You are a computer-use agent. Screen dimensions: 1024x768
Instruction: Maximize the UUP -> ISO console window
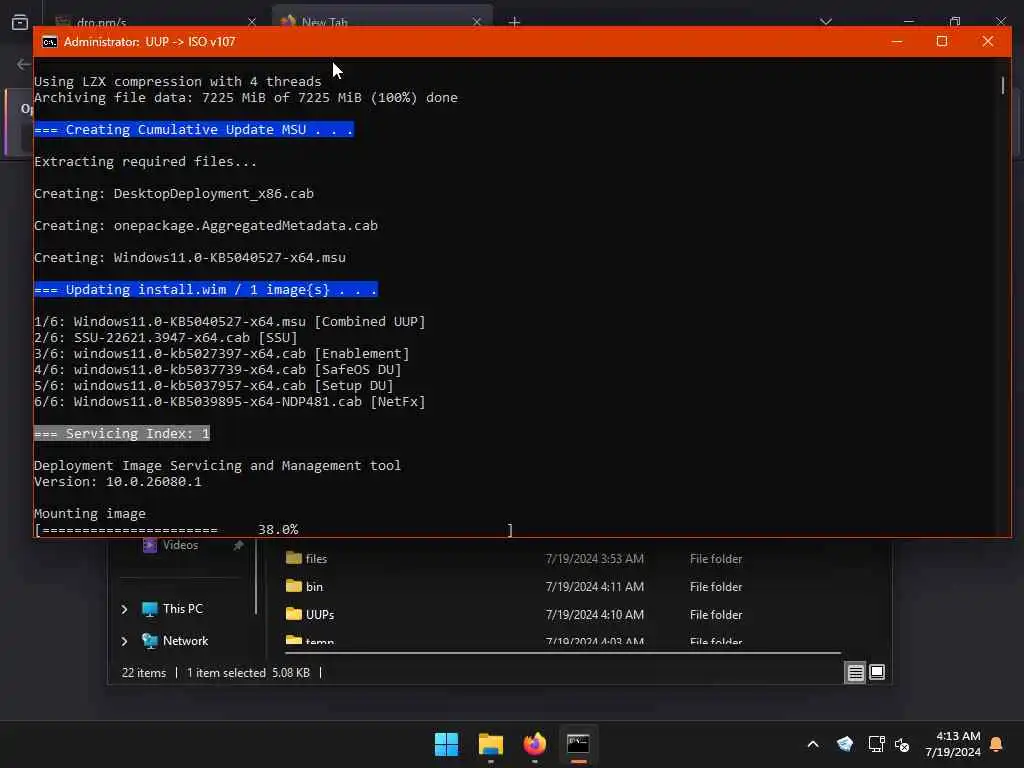tap(942, 42)
